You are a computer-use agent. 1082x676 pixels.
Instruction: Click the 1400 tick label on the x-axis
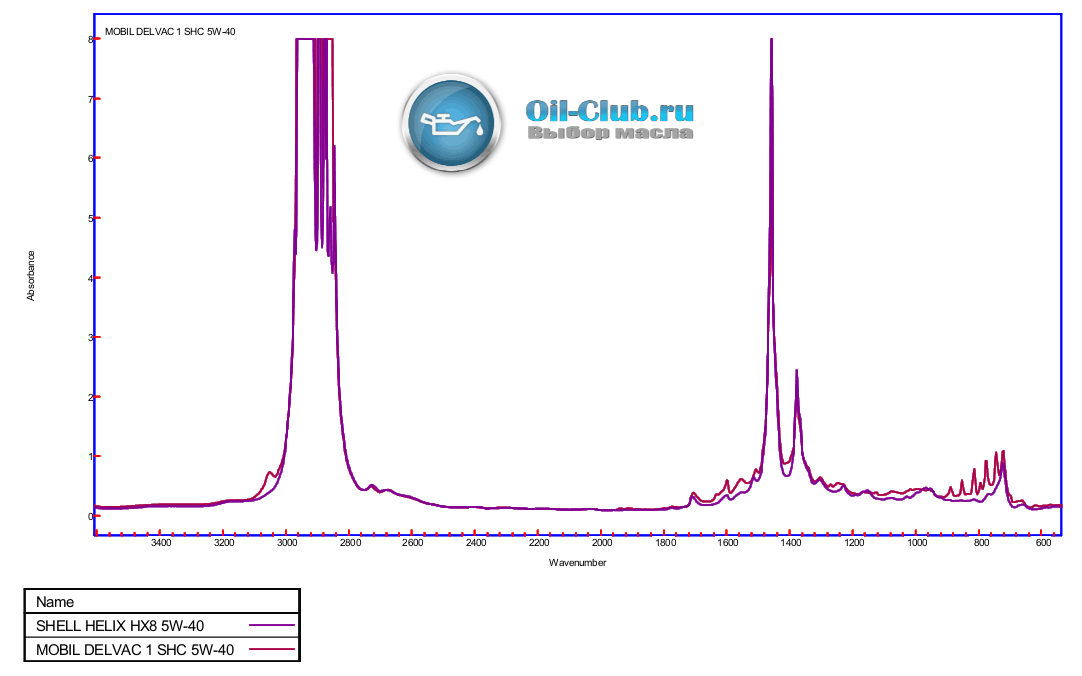coord(791,543)
